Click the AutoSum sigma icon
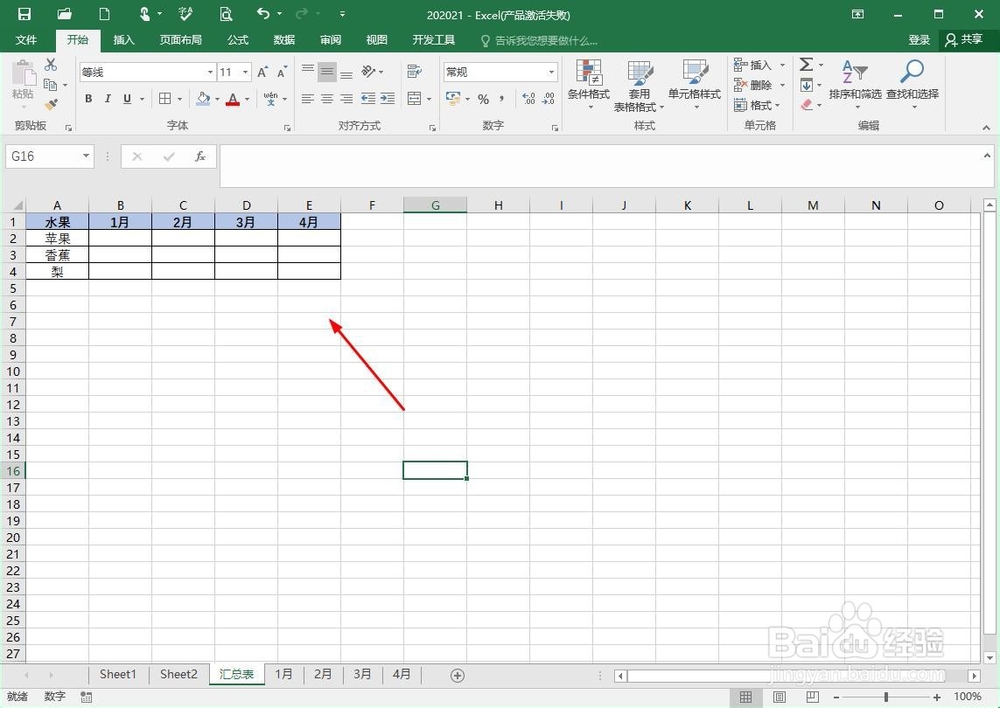1000x708 pixels. click(x=806, y=64)
